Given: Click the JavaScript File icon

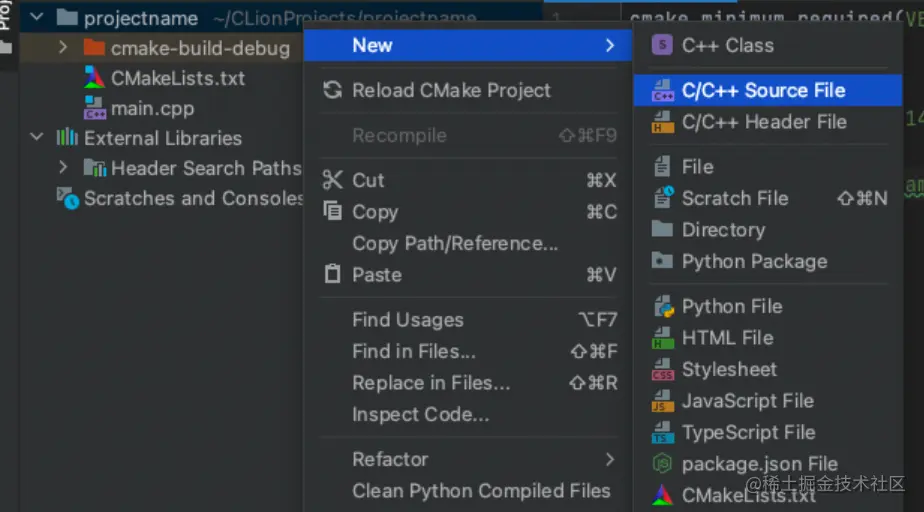Looking at the screenshot, I should [662, 401].
